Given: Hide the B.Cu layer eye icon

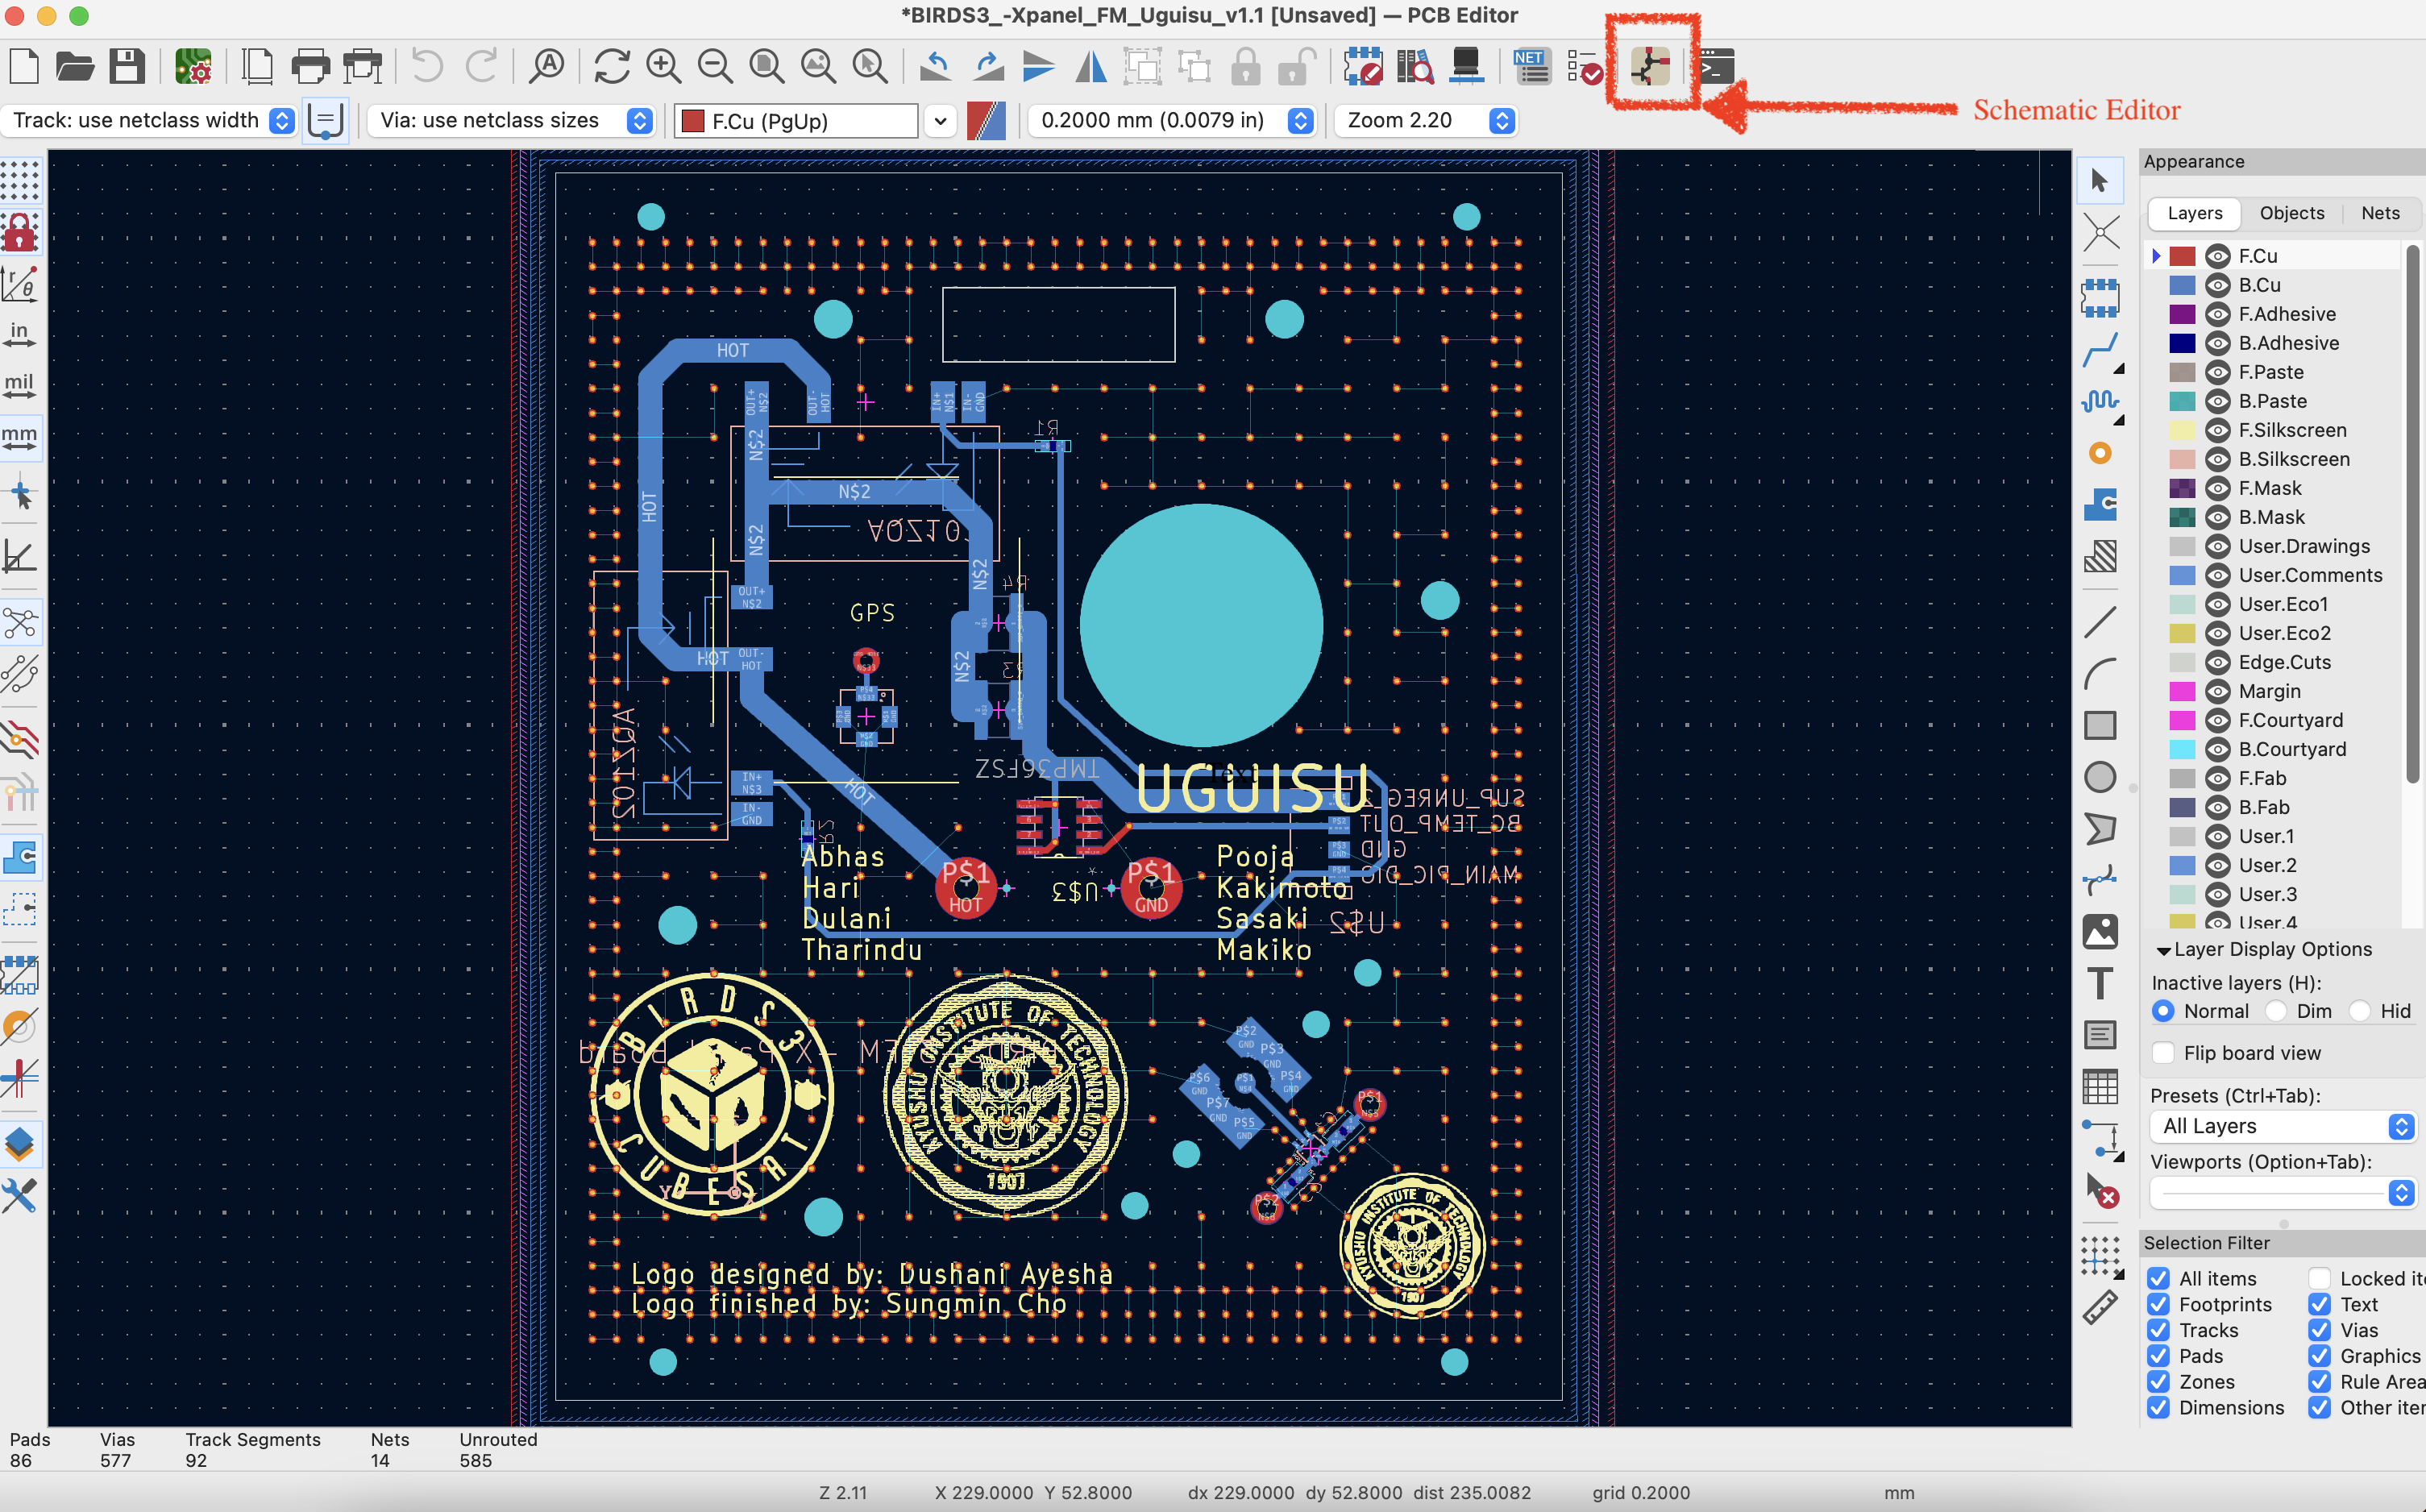Looking at the screenshot, I should click(2217, 285).
